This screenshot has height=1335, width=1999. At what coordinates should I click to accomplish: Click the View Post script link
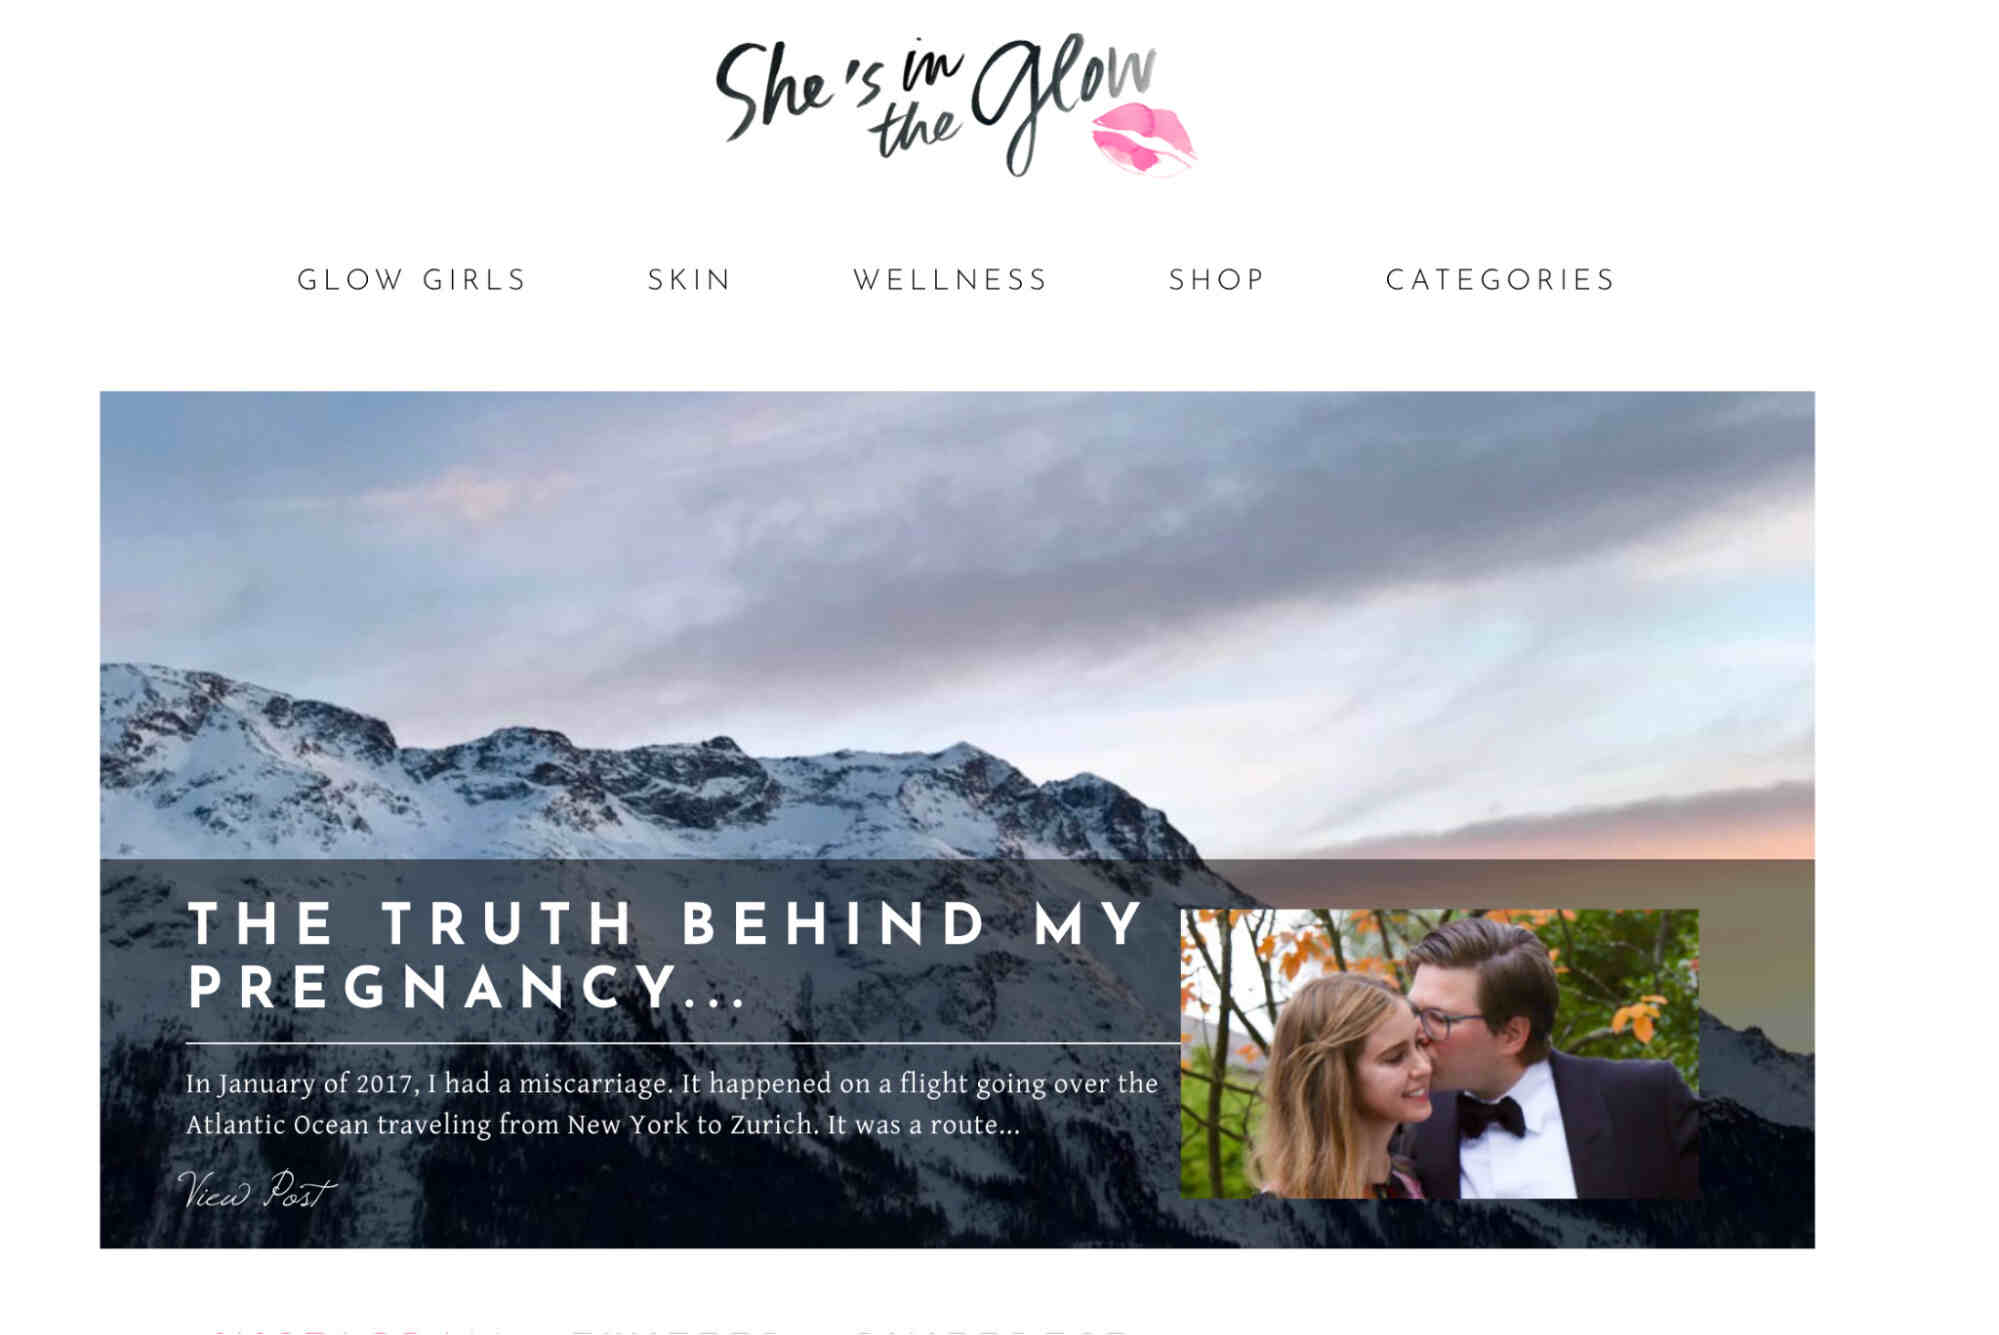click(256, 1190)
